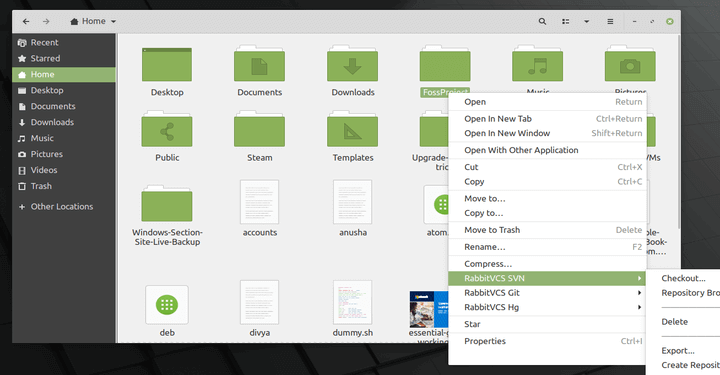Select the divya text file
Image resolution: width=720 pixels, height=375 pixels.
(259, 302)
